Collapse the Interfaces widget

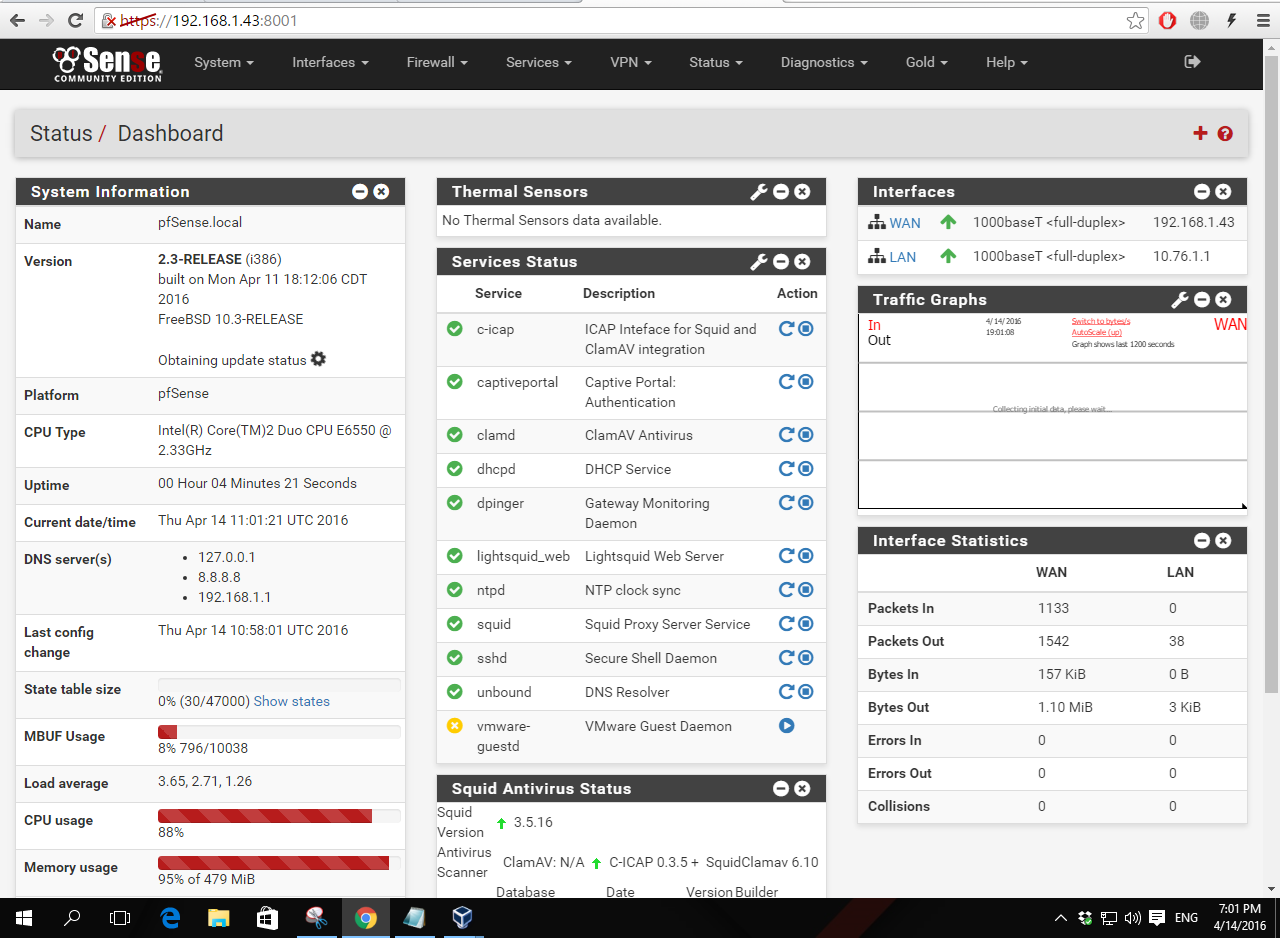coord(1202,192)
